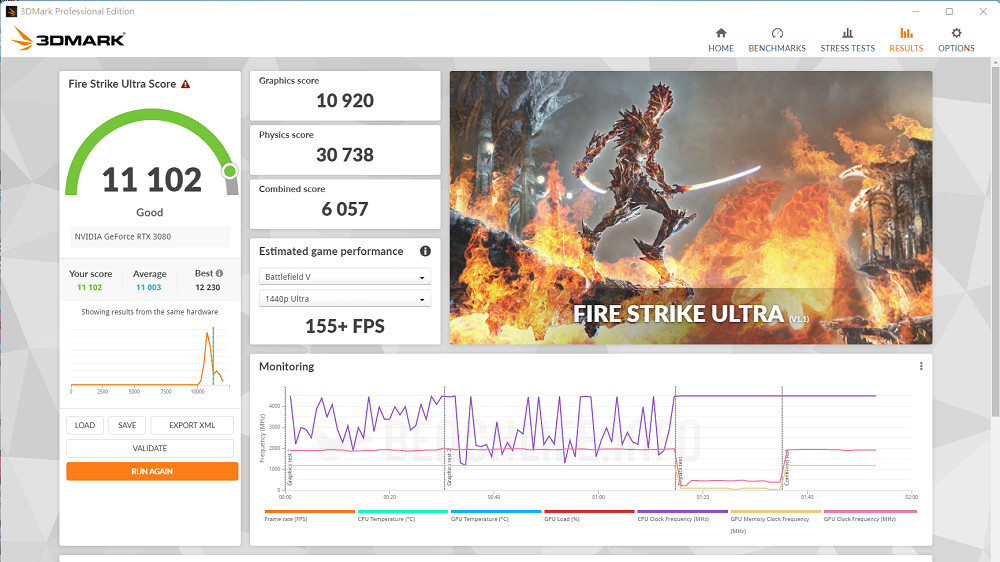Open the Options gear icon
Image resolution: width=1000 pixels, height=562 pixels.
pyautogui.click(x=956, y=33)
